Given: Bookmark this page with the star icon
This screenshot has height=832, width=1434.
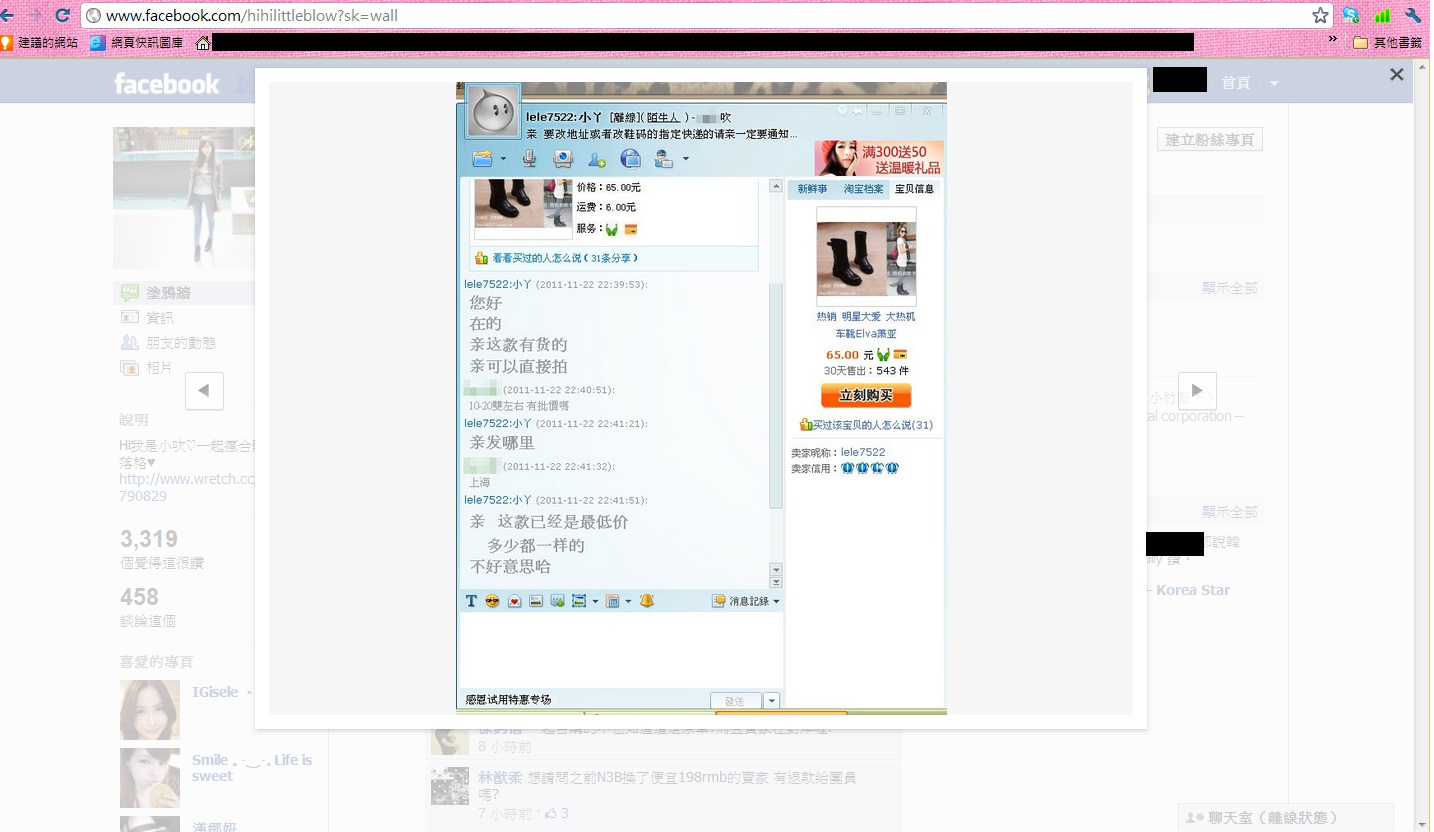Looking at the screenshot, I should (1320, 15).
